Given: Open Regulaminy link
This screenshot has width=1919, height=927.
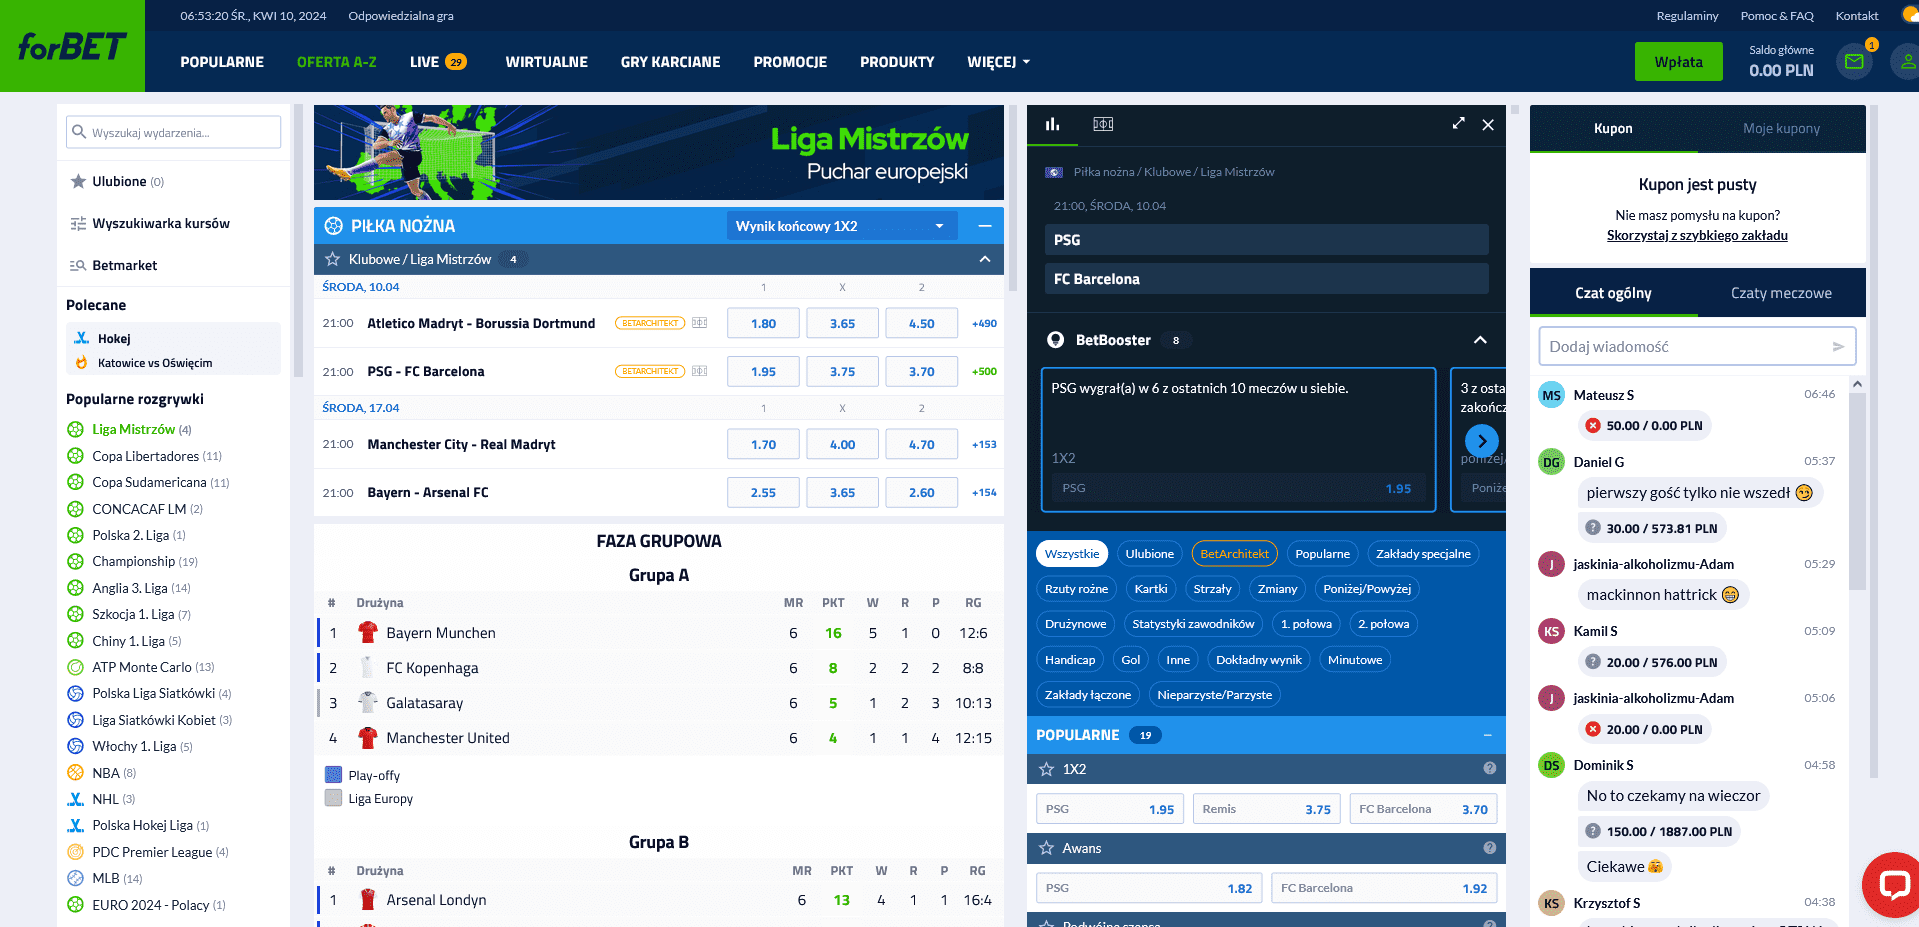Looking at the screenshot, I should pos(1687,16).
